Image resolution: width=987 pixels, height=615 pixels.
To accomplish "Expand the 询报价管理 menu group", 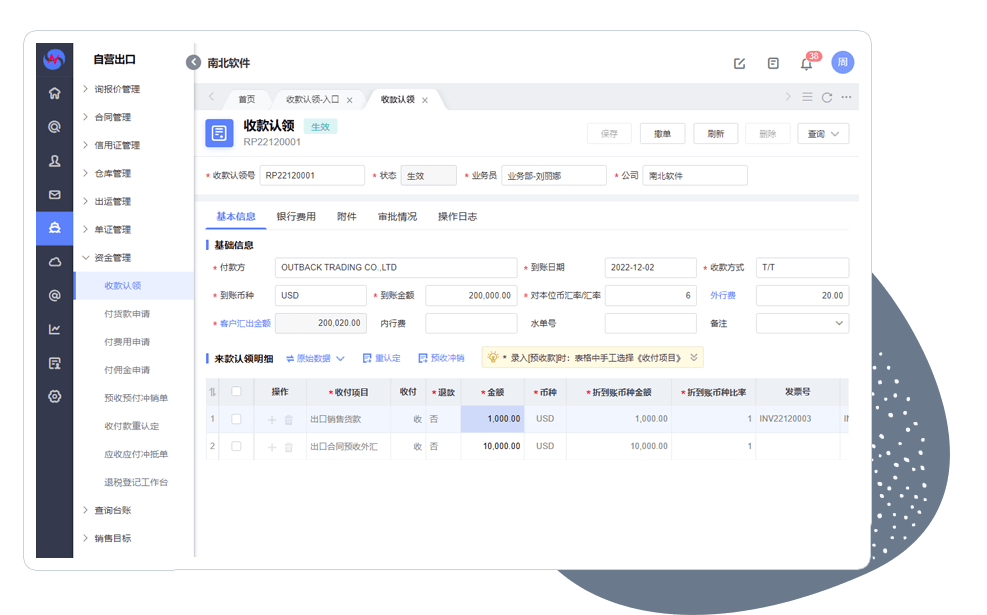I will pyautogui.click(x=116, y=89).
